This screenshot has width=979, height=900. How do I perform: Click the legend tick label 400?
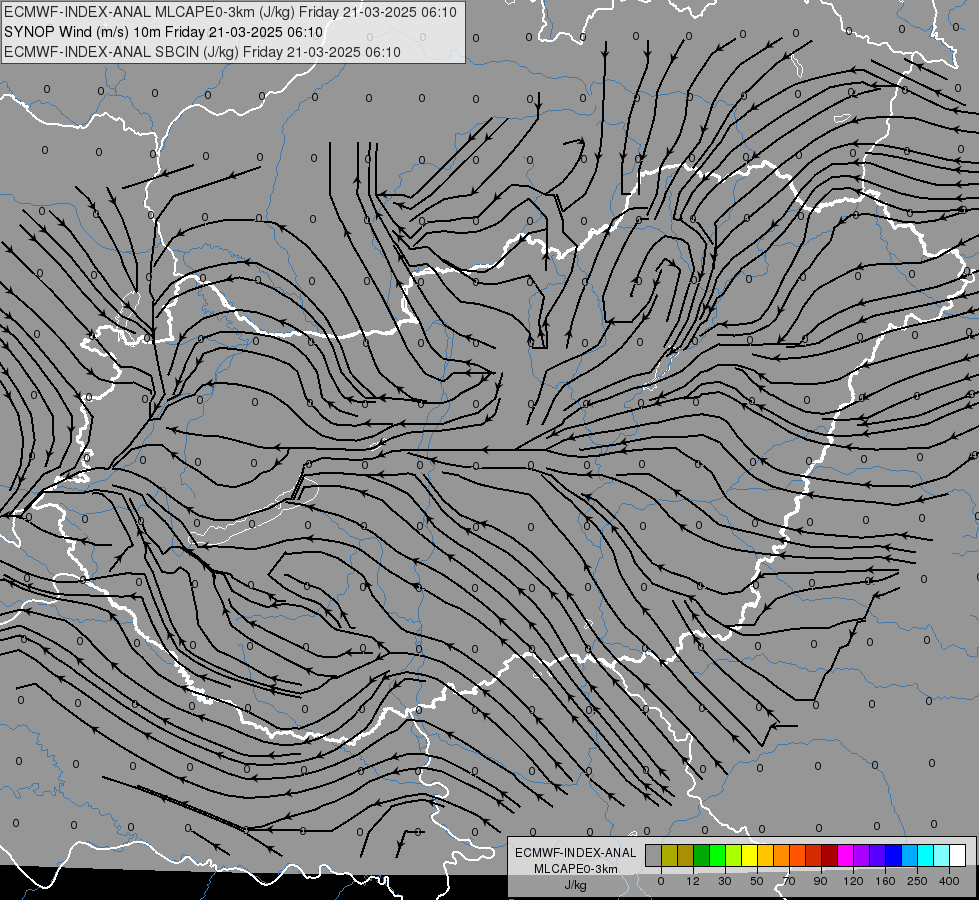point(949,881)
